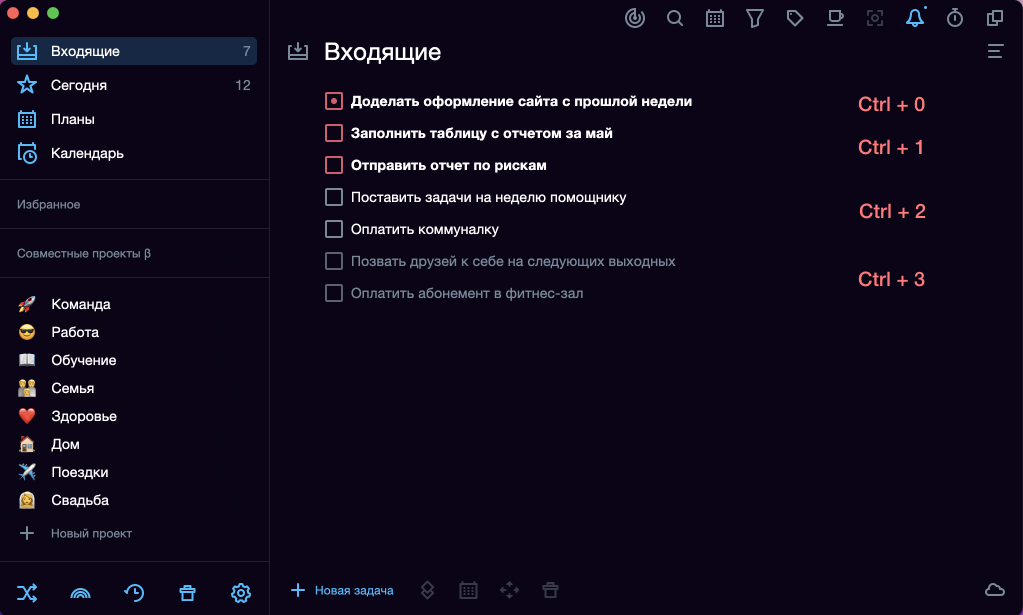The image size is (1023, 615).
Task: Click the tag icon in top toolbar
Action: click(795, 18)
